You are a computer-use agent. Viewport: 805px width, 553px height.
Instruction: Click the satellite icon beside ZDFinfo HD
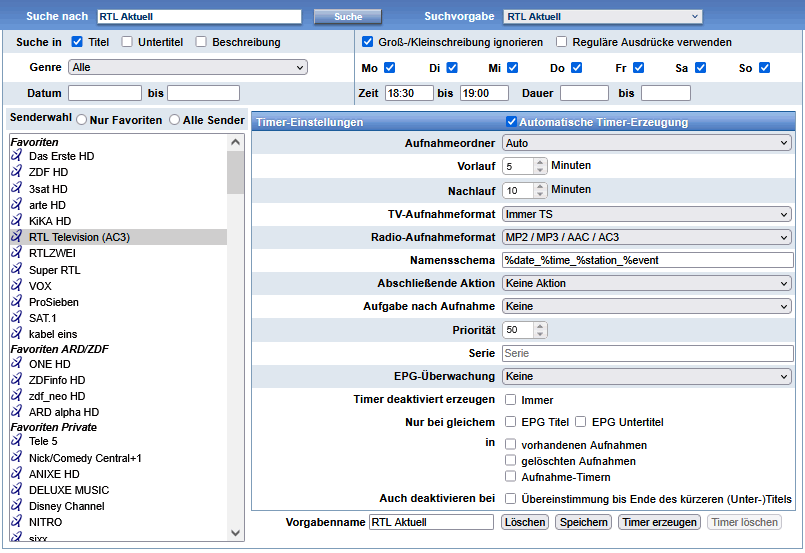click(17, 379)
